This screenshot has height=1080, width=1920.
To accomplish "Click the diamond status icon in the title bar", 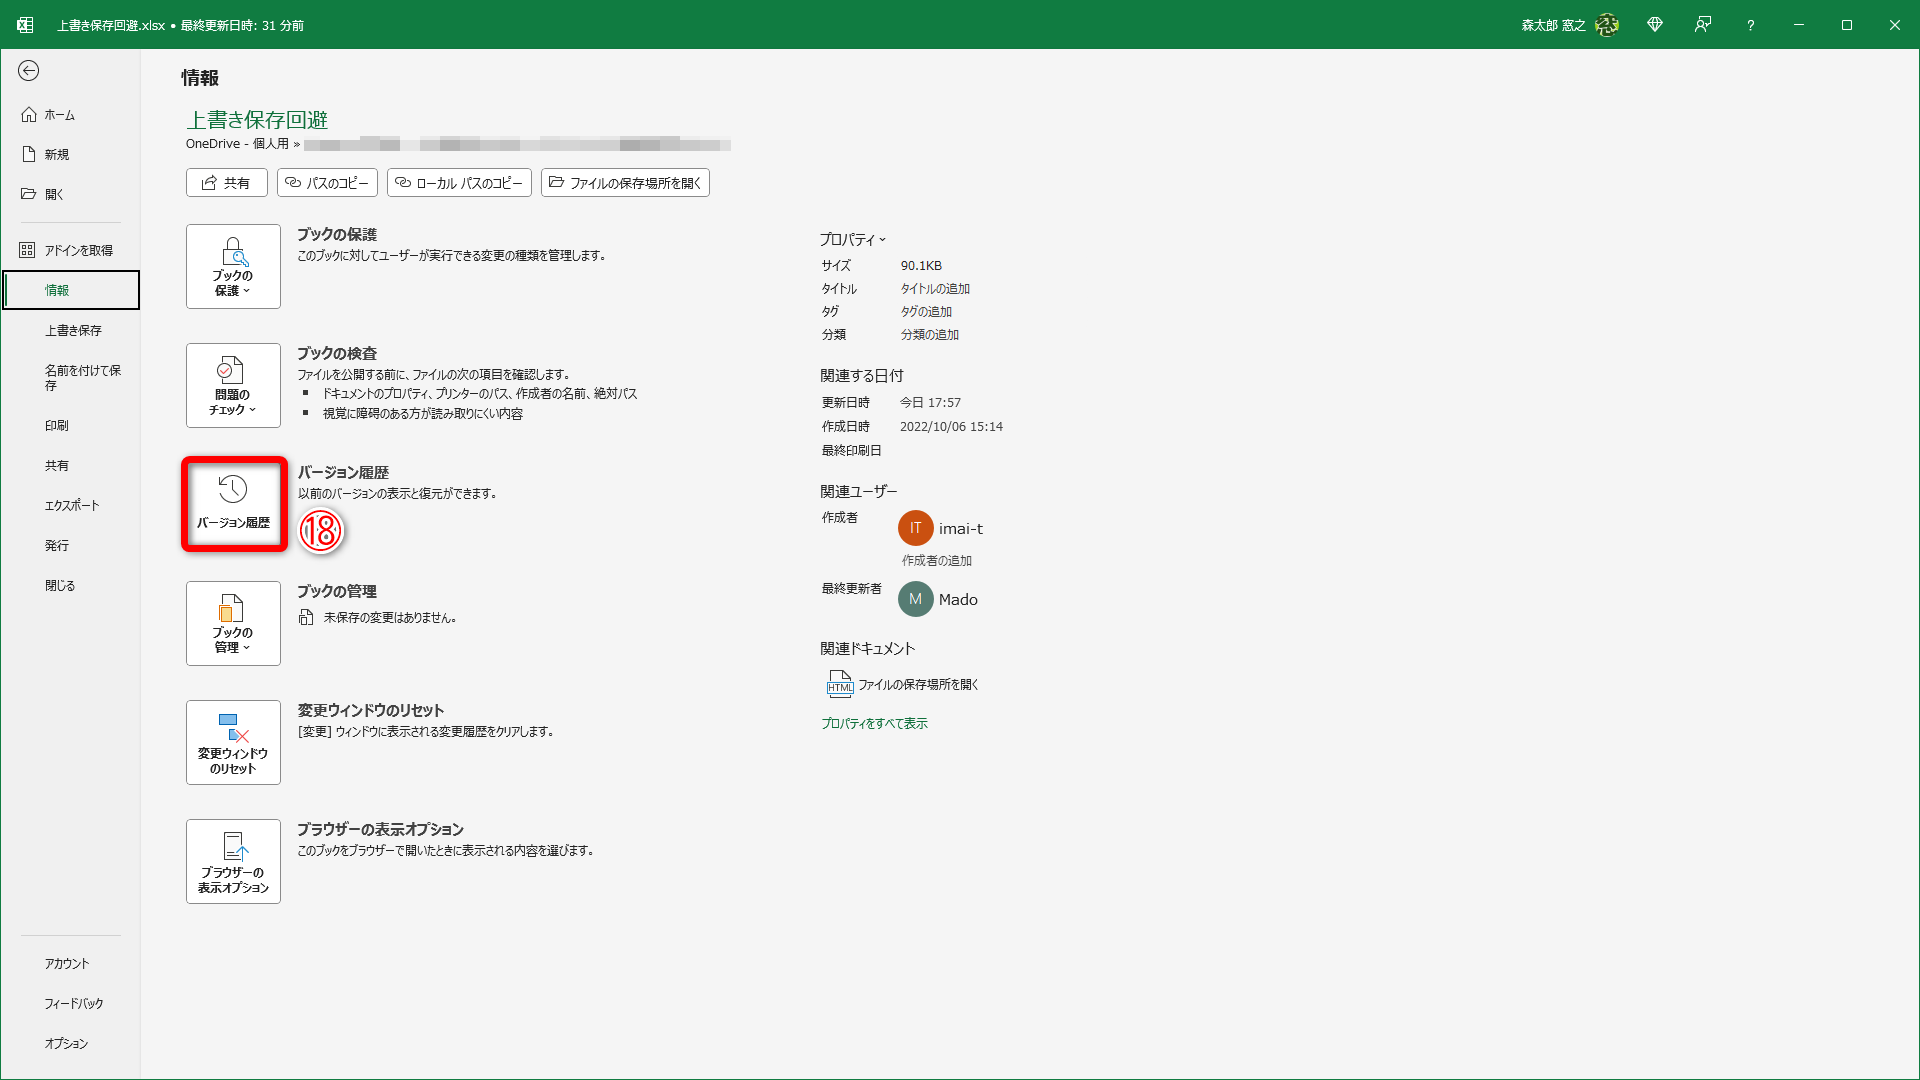I will (1655, 24).
